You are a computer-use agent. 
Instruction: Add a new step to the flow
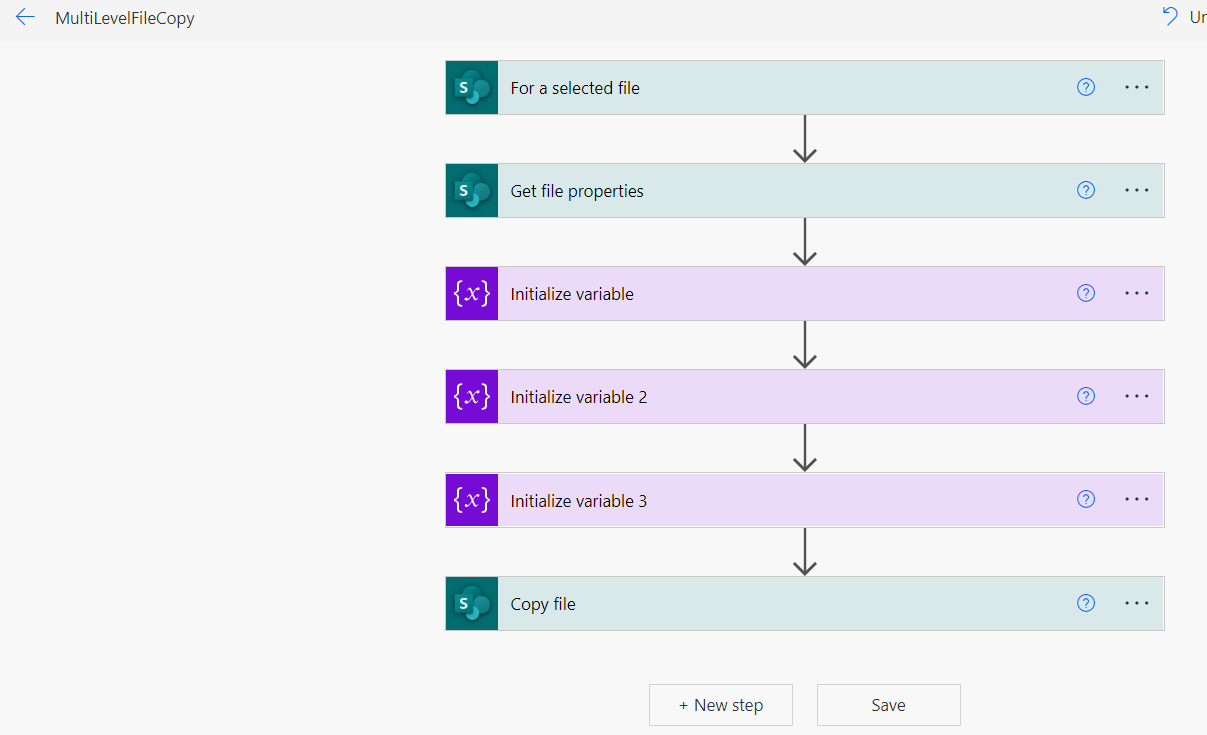pos(721,705)
